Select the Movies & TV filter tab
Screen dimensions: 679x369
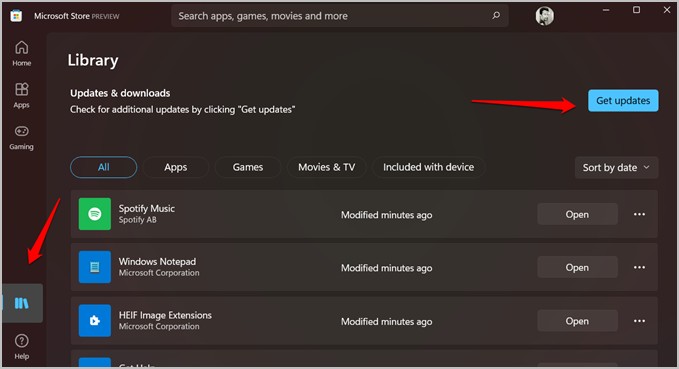327,167
